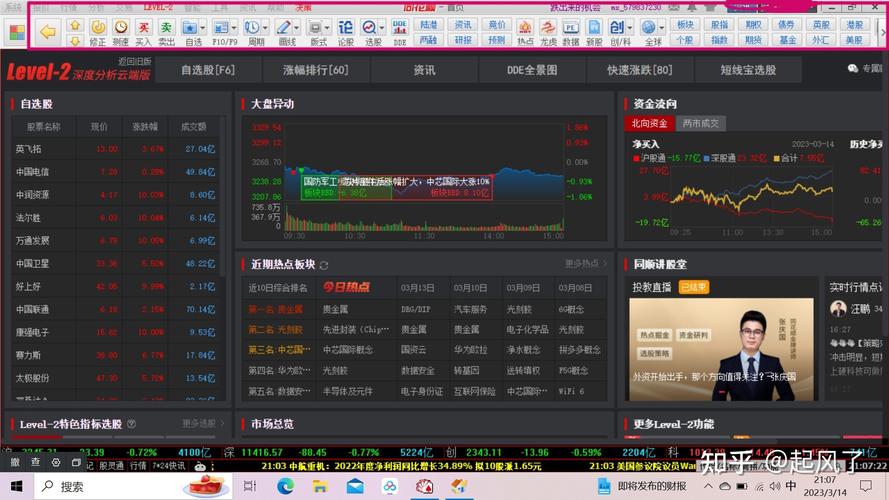Click the 龙虎 toolbar icon
This screenshot has width=889, height=500.
click(x=548, y=31)
